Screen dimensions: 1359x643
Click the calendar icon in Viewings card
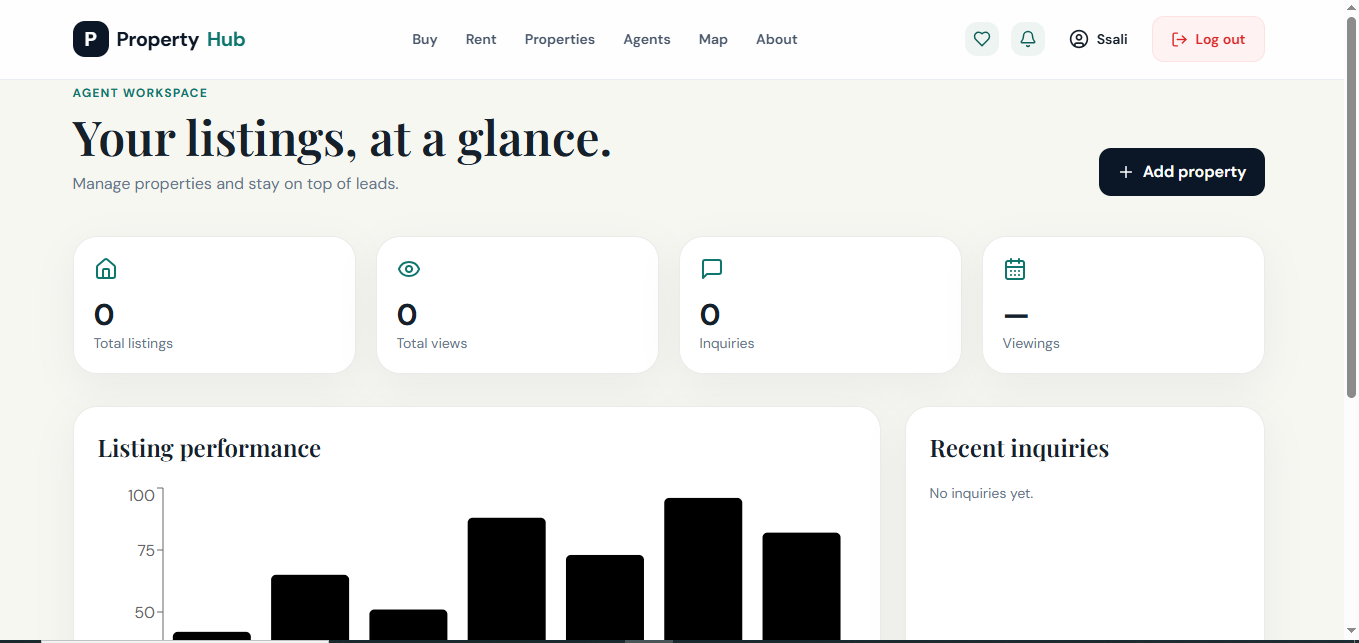(1015, 269)
